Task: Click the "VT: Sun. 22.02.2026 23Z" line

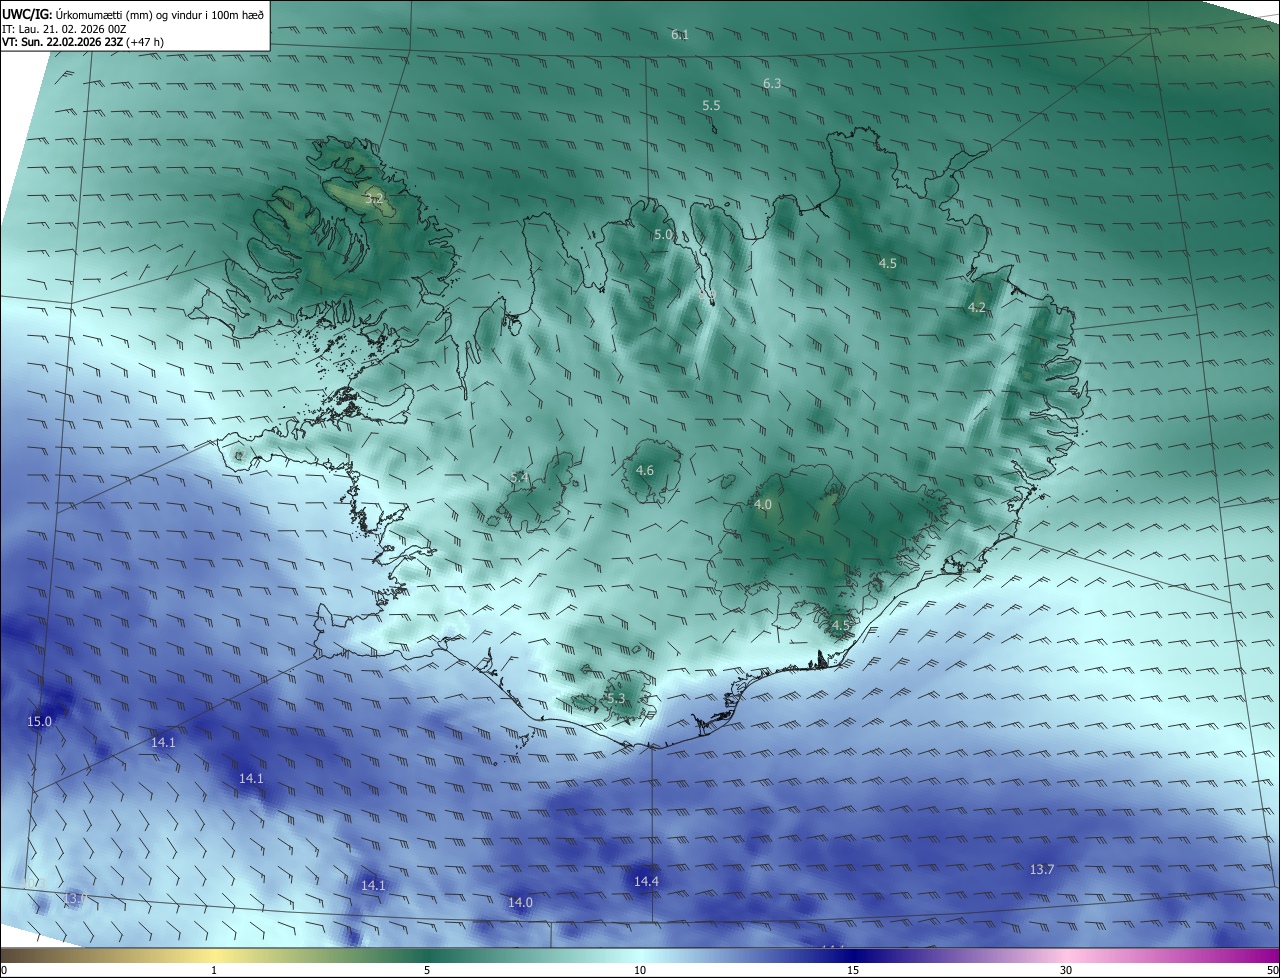Action: 83,42
